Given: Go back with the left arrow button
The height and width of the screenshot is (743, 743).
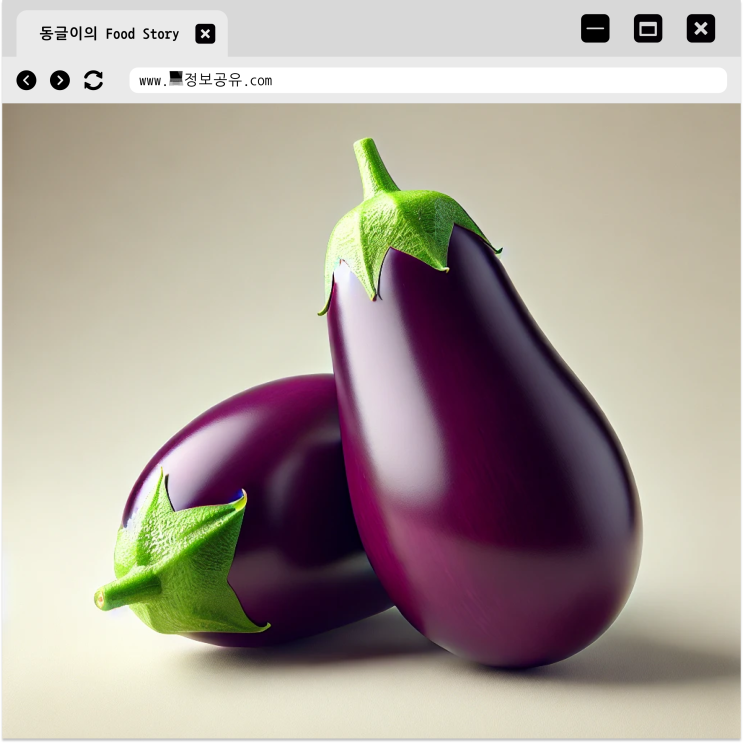Looking at the screenshot, I should (x=27, y=80).
